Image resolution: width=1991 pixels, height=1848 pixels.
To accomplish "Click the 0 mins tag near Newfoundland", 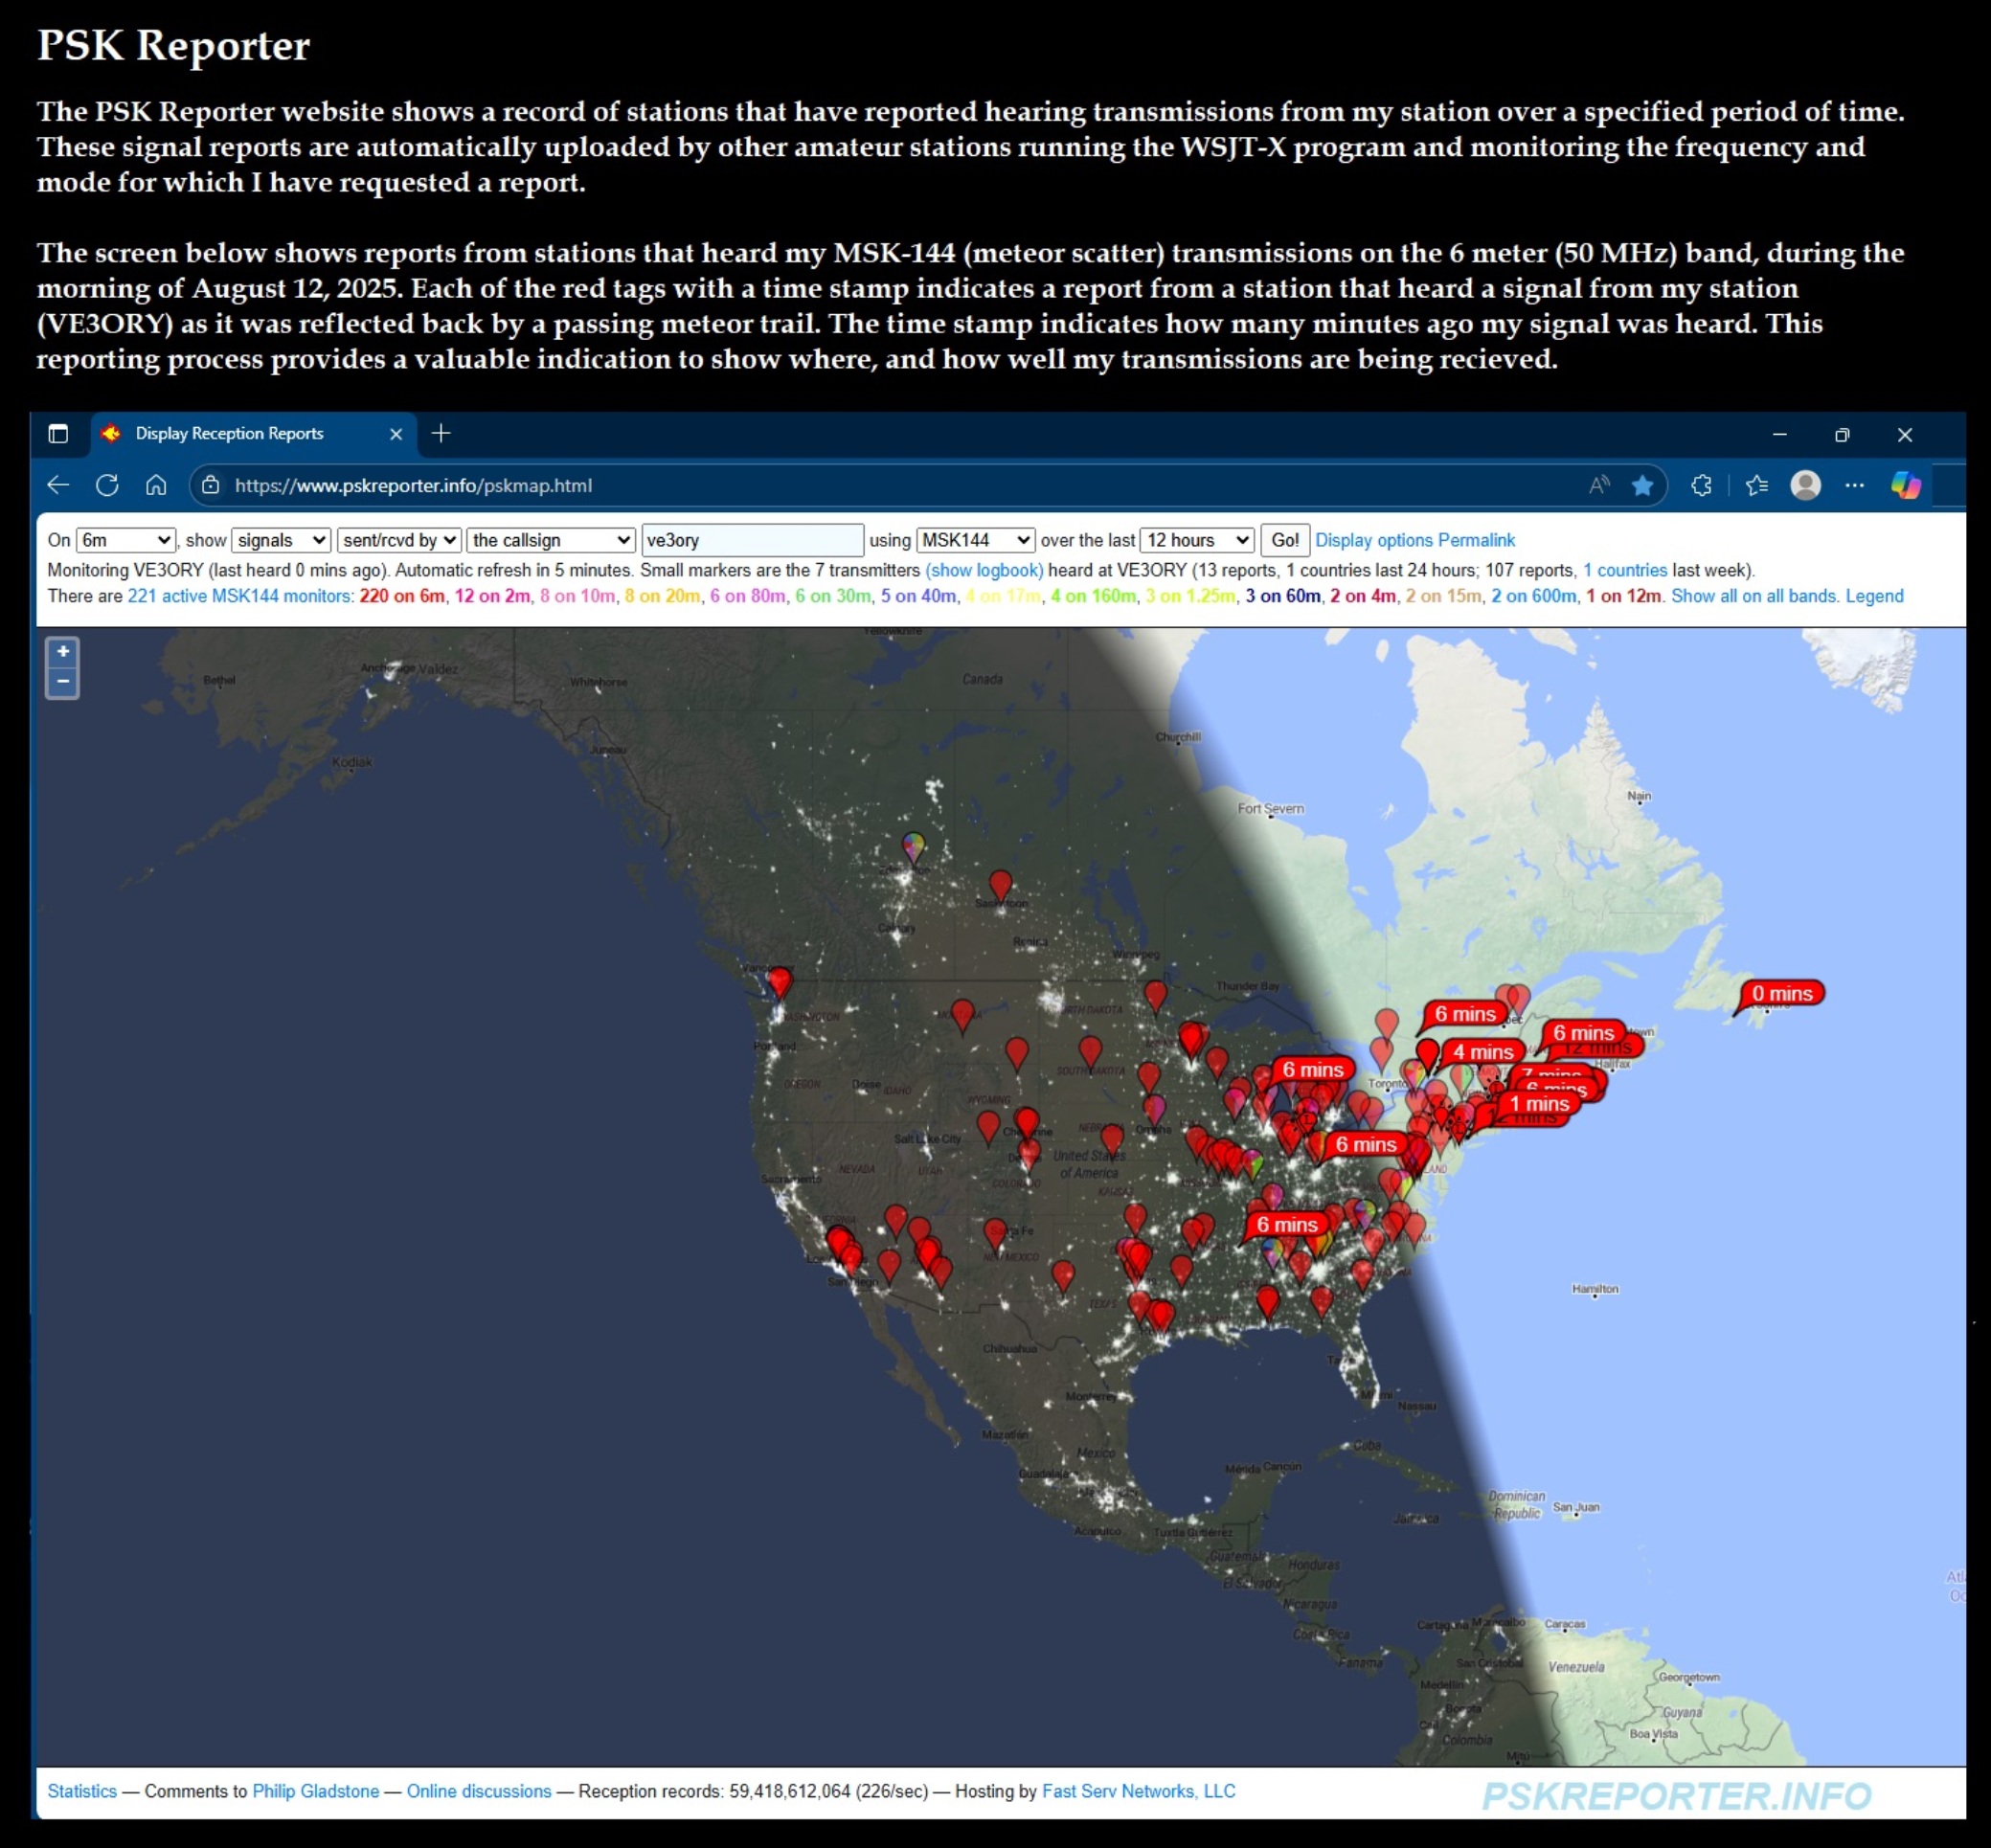I will pos(1782,993).
